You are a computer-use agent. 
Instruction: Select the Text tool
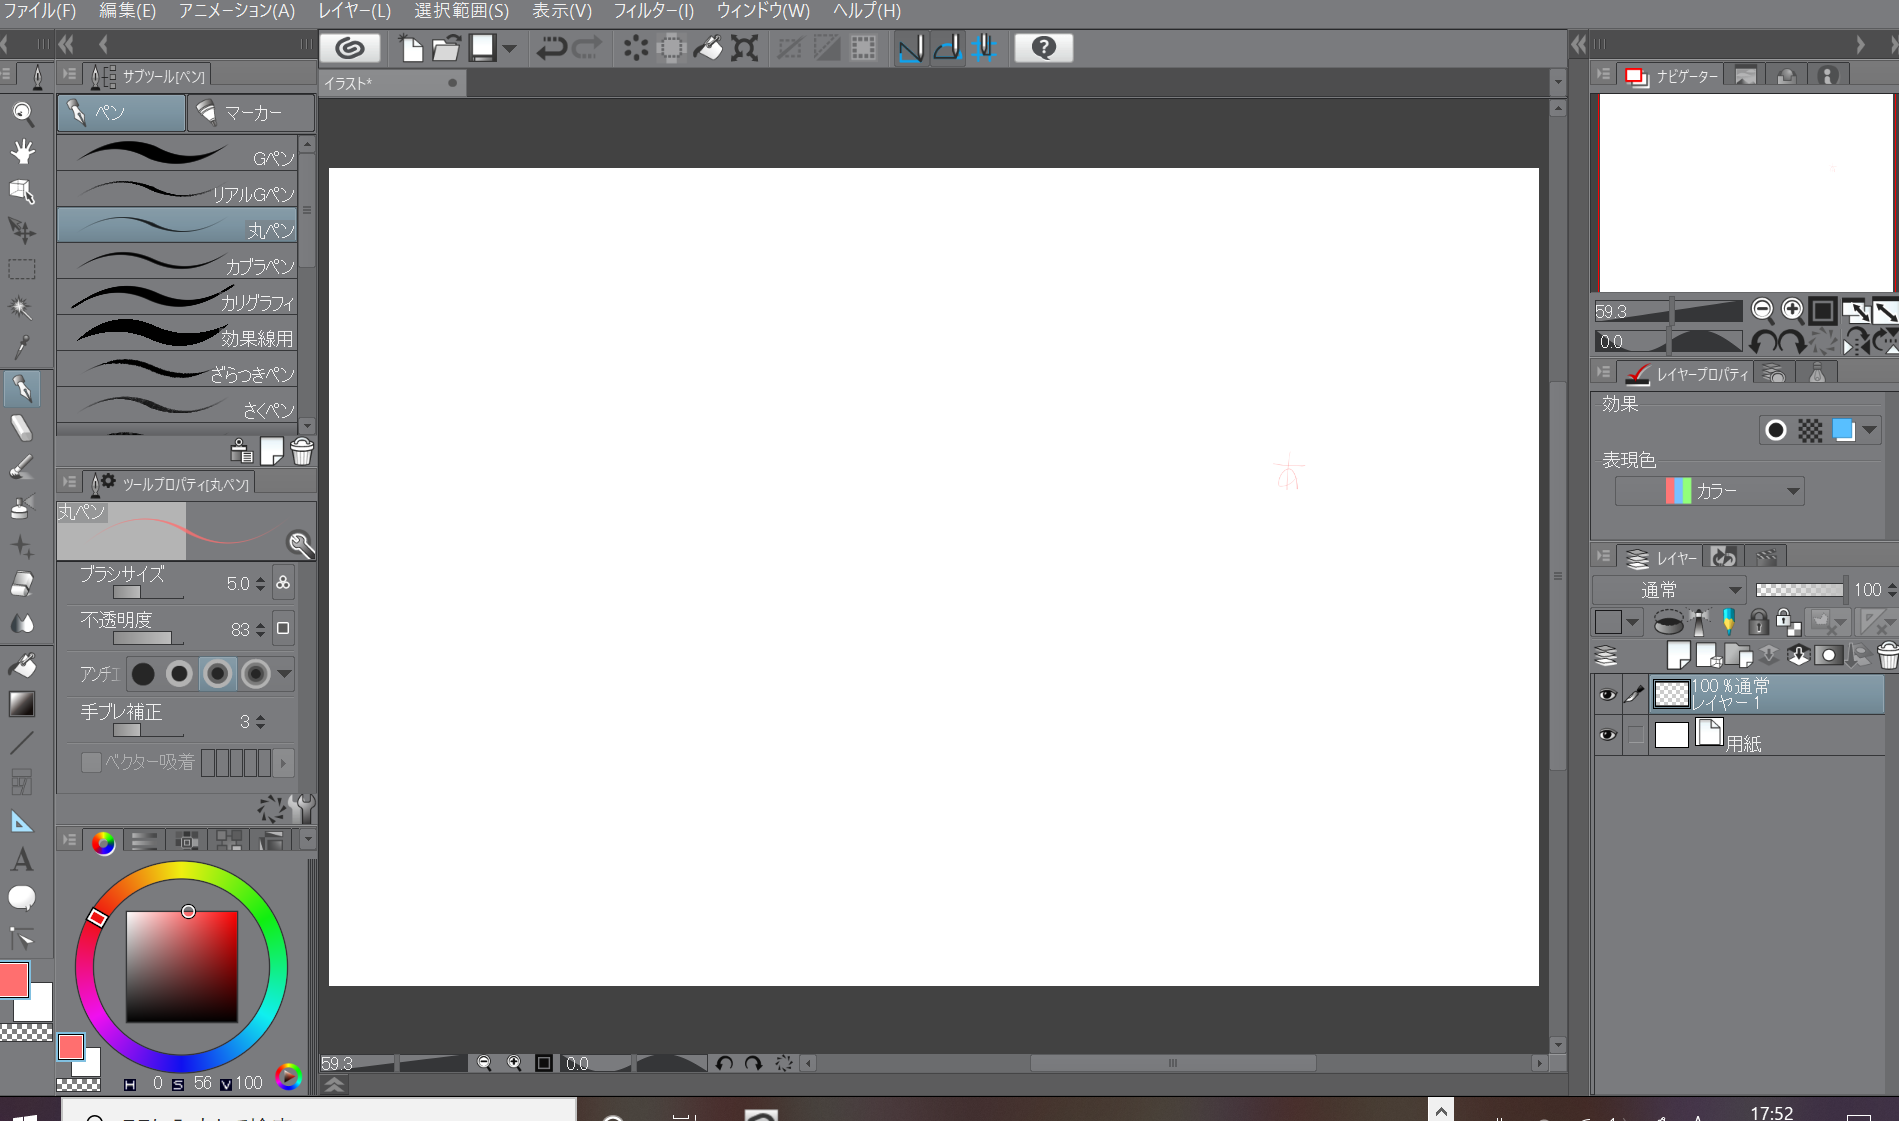pos(22,859)
